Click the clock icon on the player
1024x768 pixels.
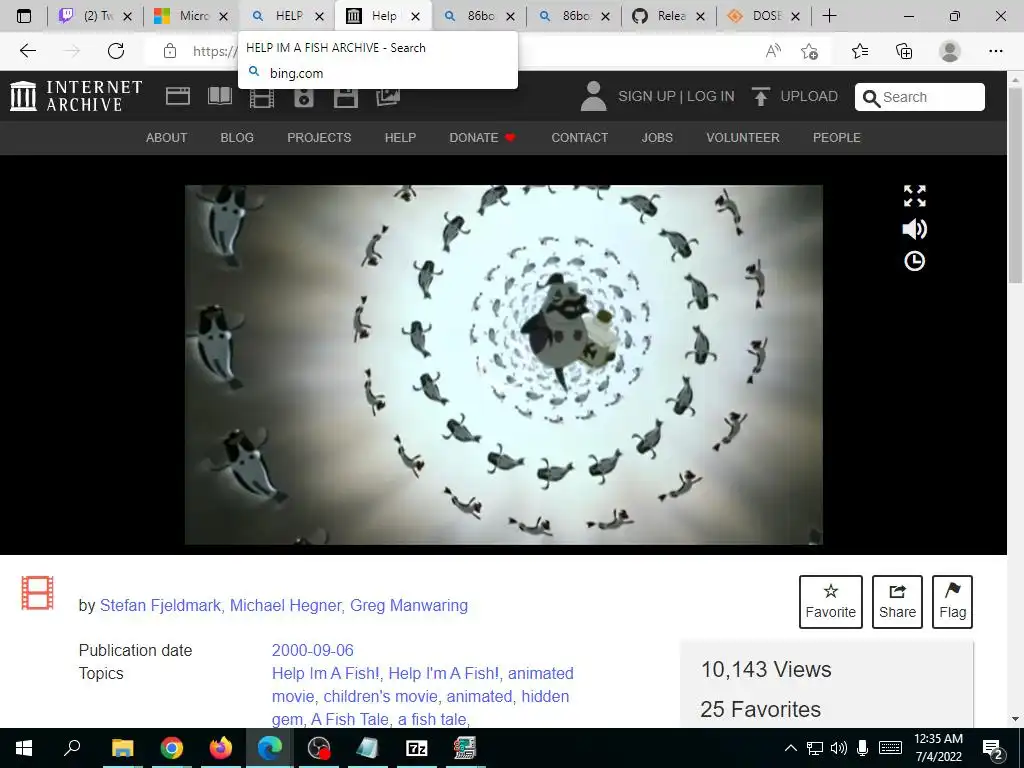[x=914, y=261]
